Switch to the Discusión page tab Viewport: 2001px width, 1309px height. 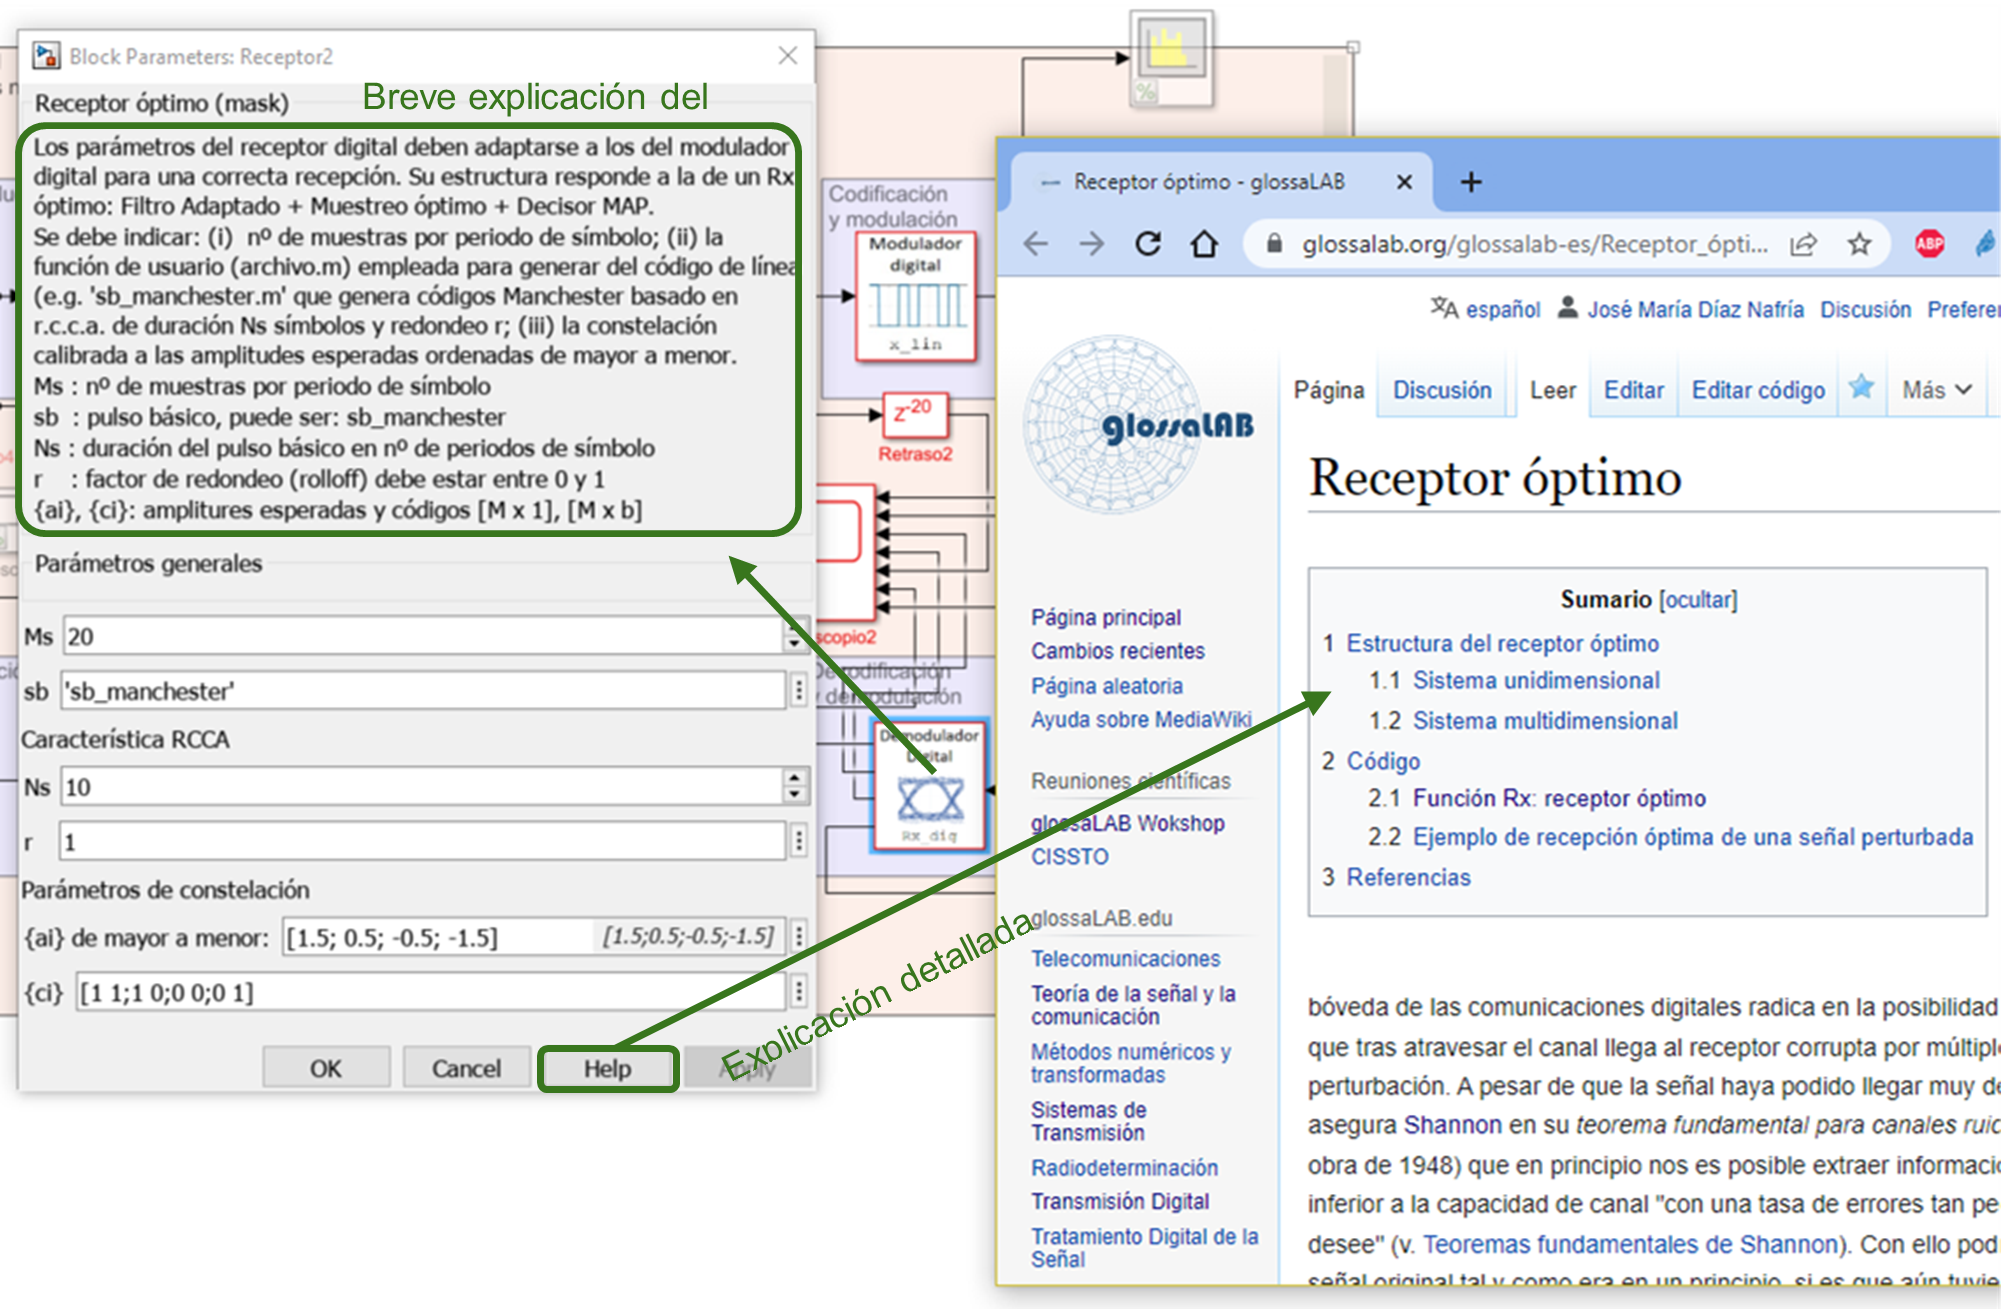[1442, 390]
